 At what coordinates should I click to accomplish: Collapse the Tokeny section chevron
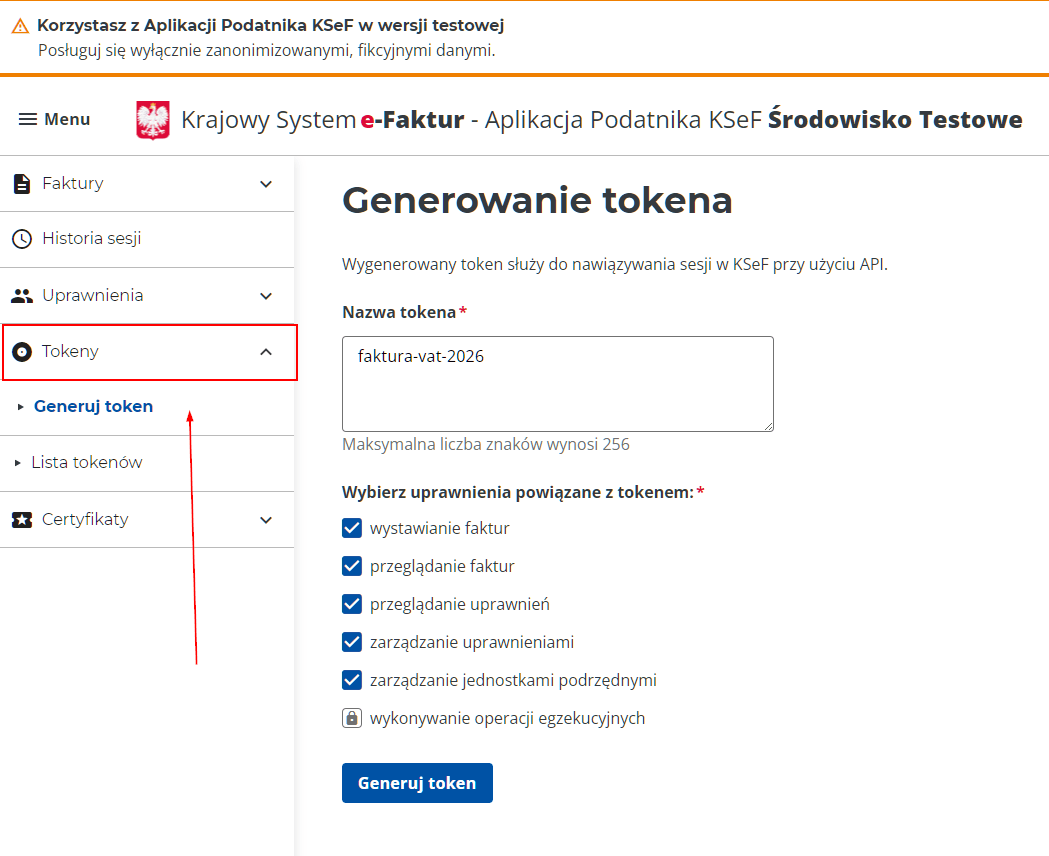(265, 351)
